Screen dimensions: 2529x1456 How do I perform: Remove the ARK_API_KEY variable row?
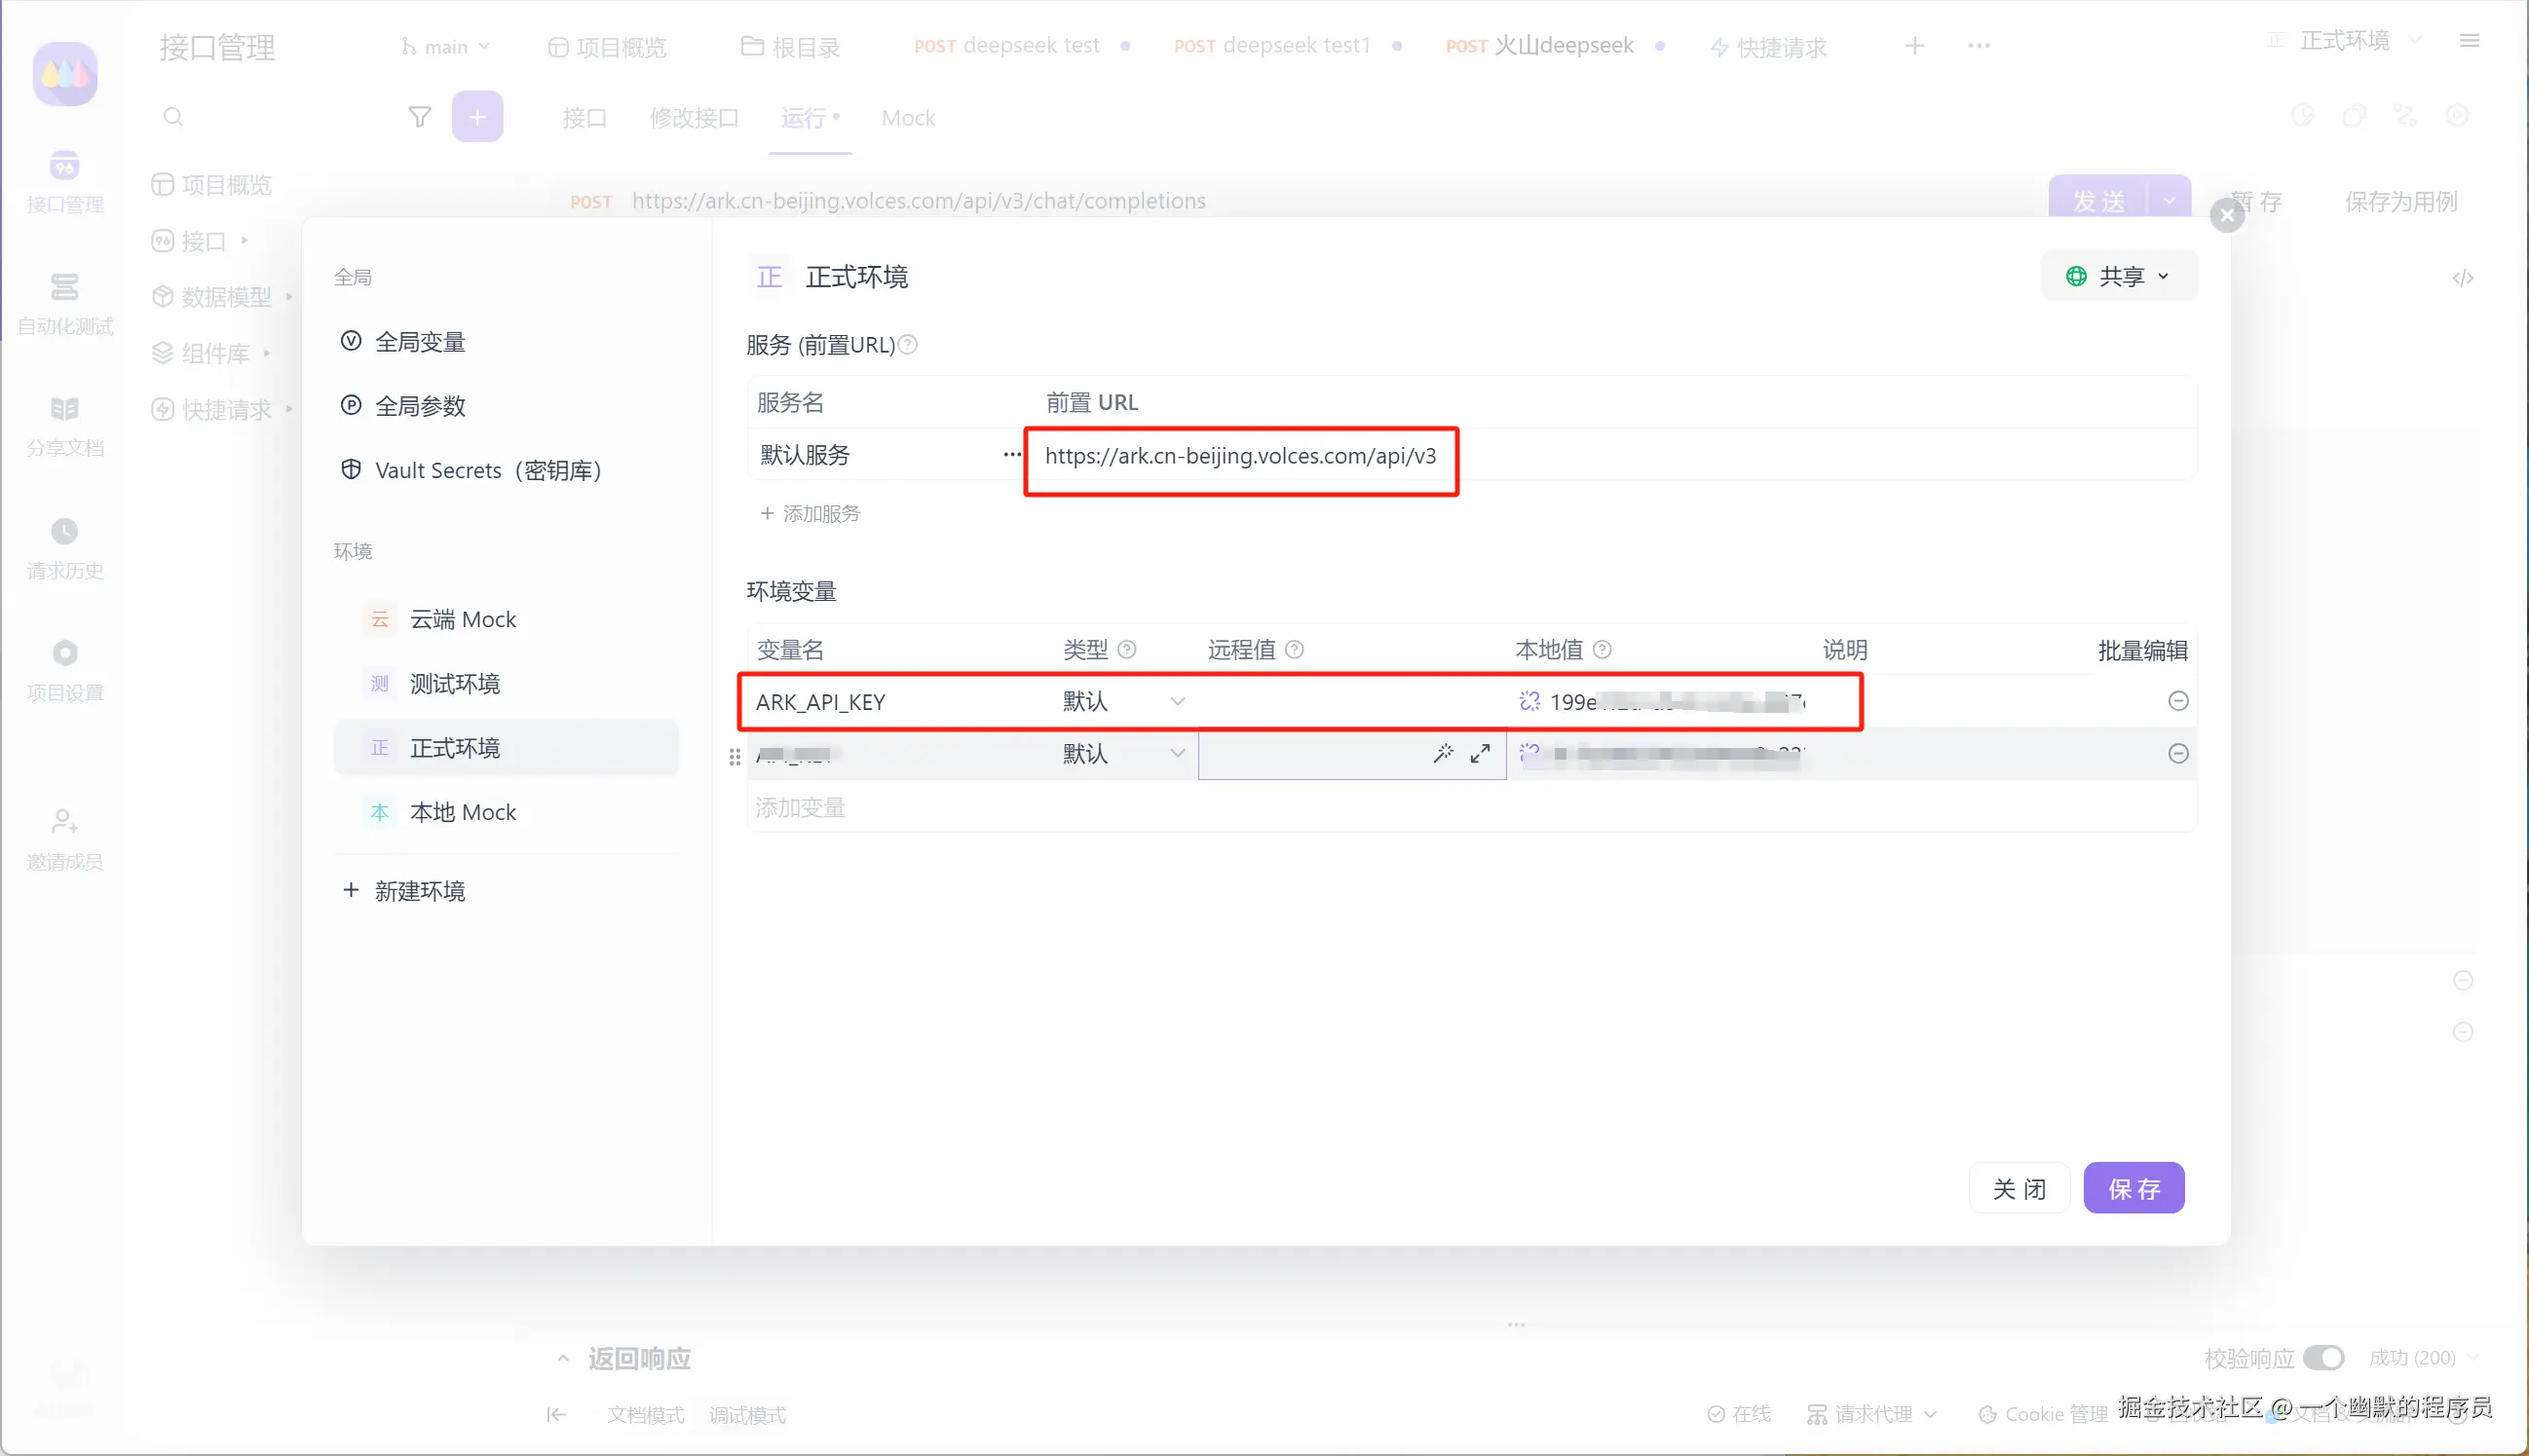click(2178, 701)
